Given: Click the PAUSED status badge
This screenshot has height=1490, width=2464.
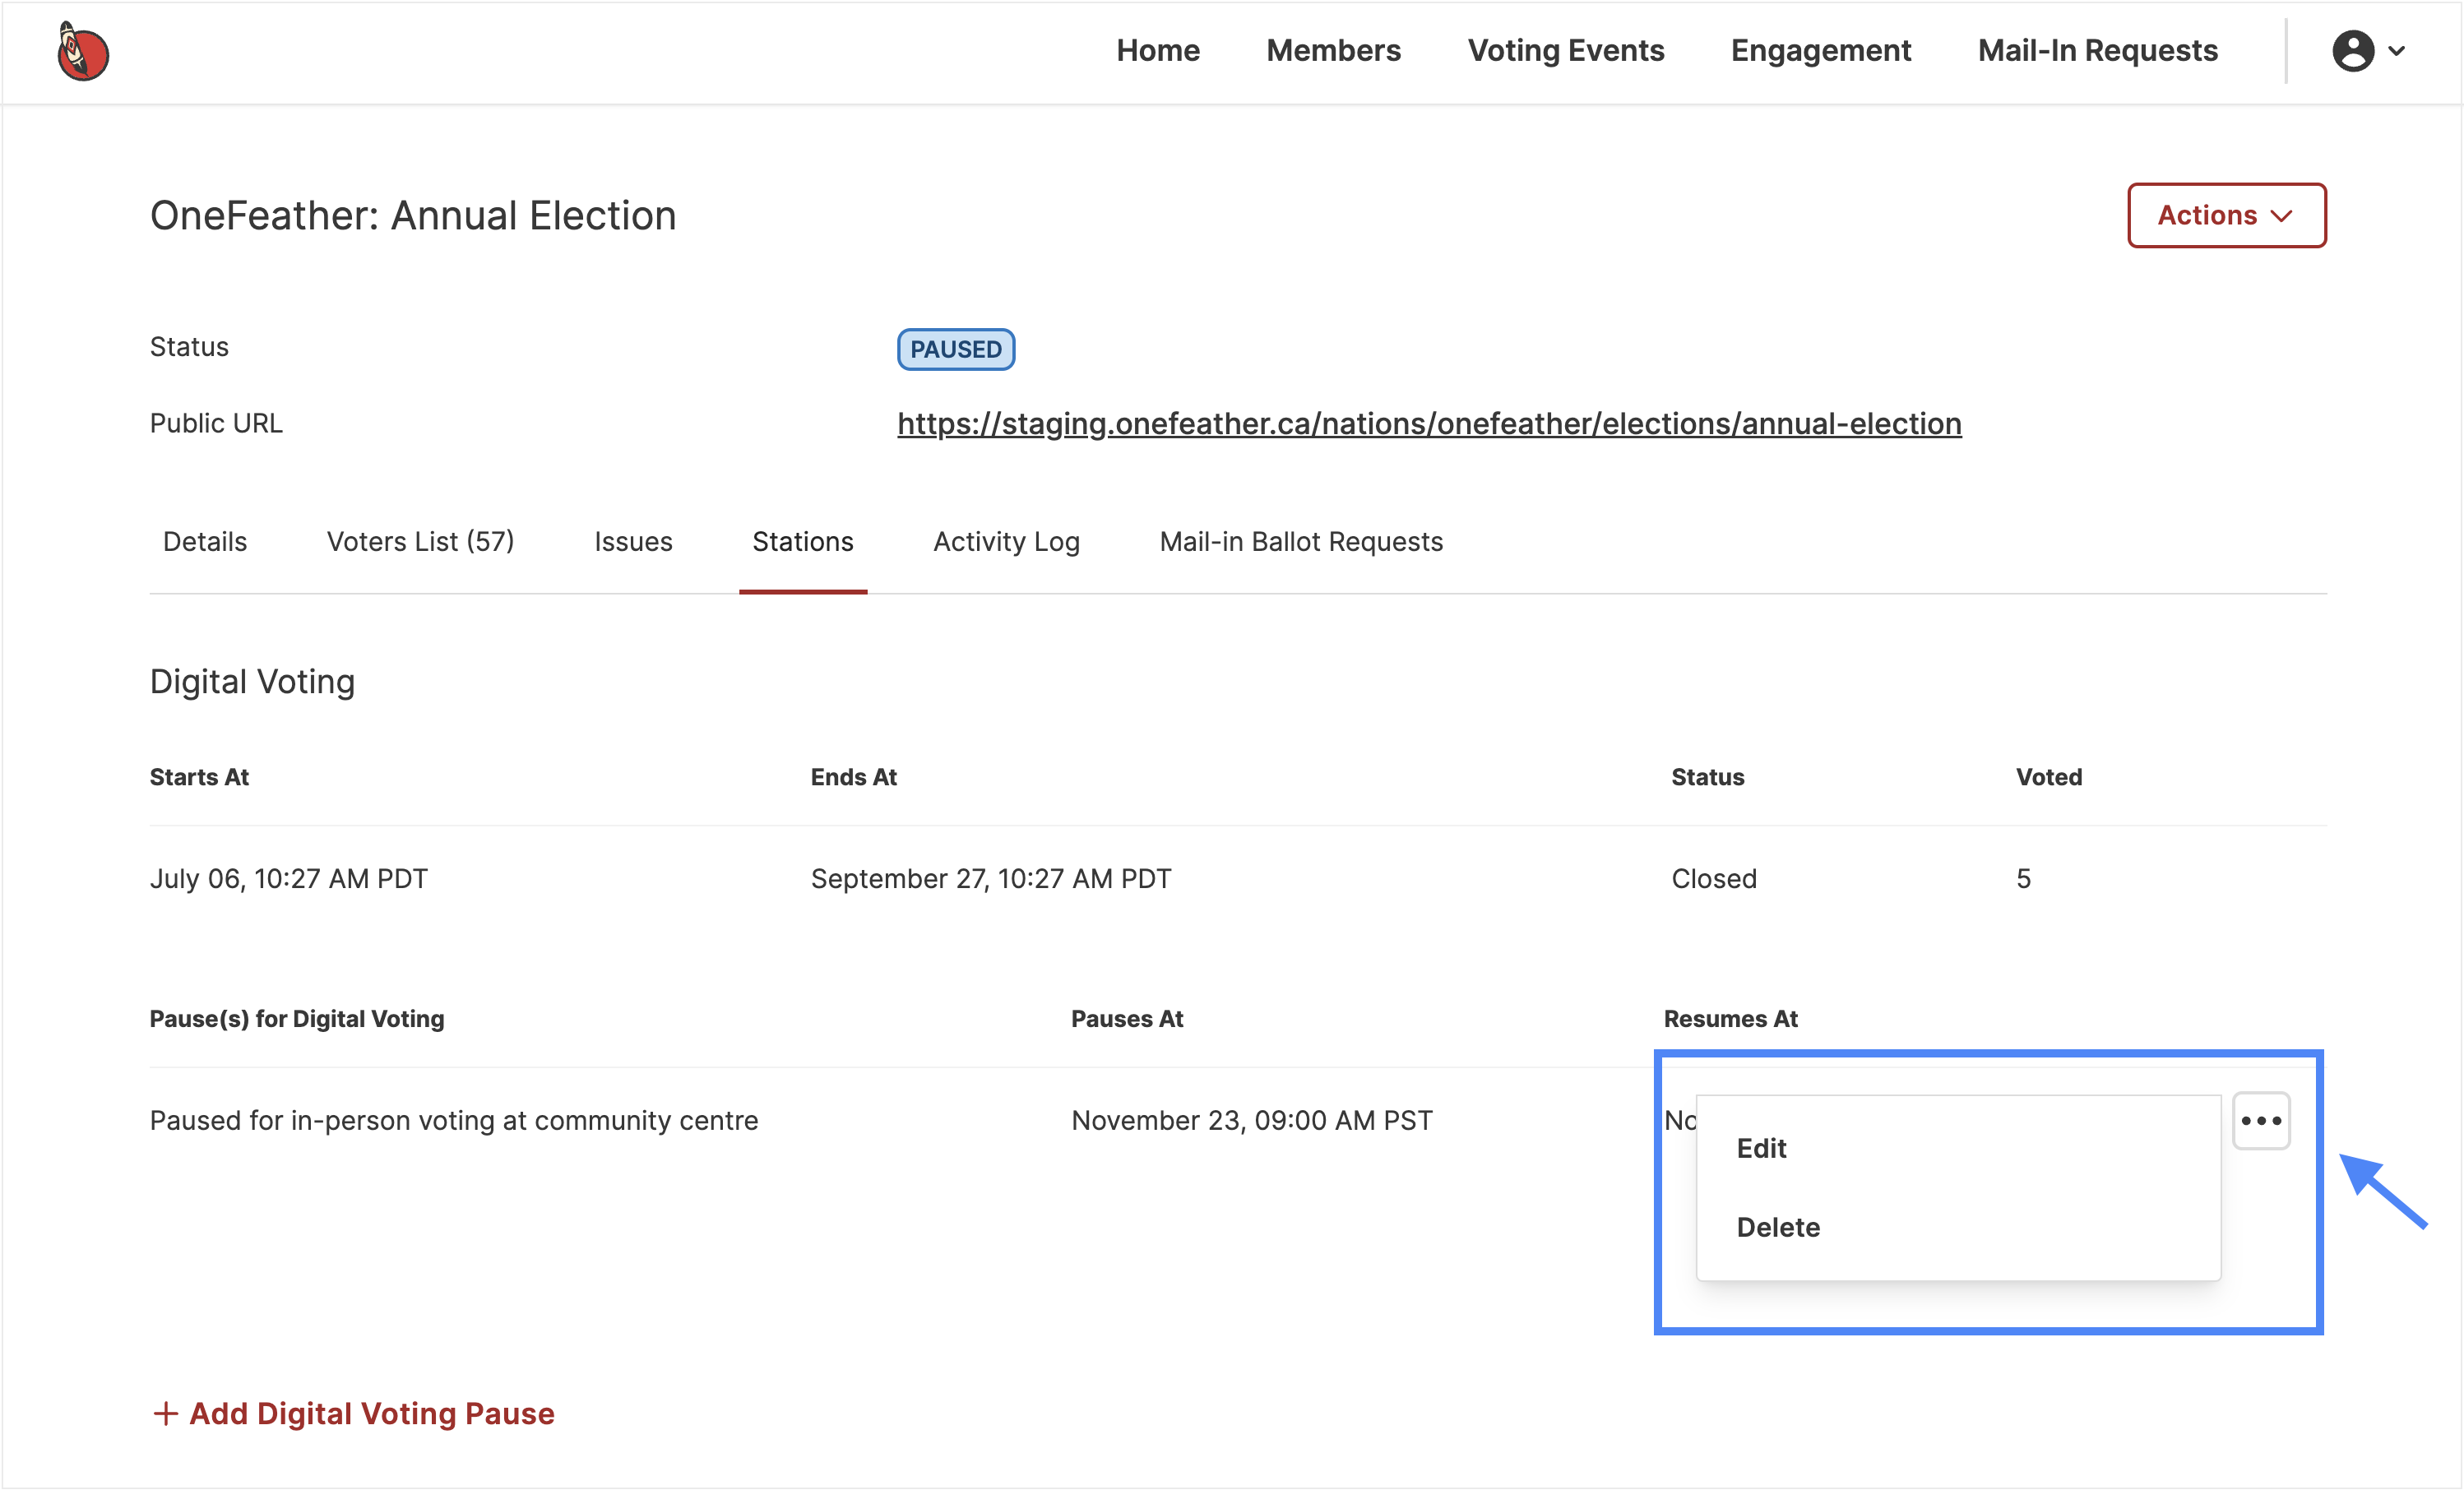Looking at the screenshot, I should (x=956, y=349).
